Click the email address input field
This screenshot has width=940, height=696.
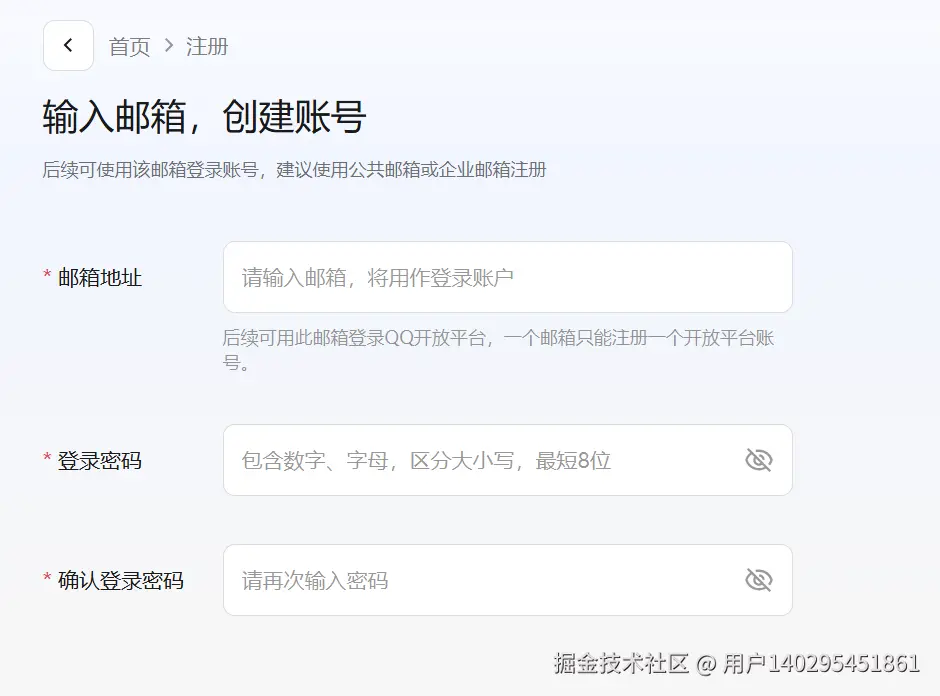point(507,277)
